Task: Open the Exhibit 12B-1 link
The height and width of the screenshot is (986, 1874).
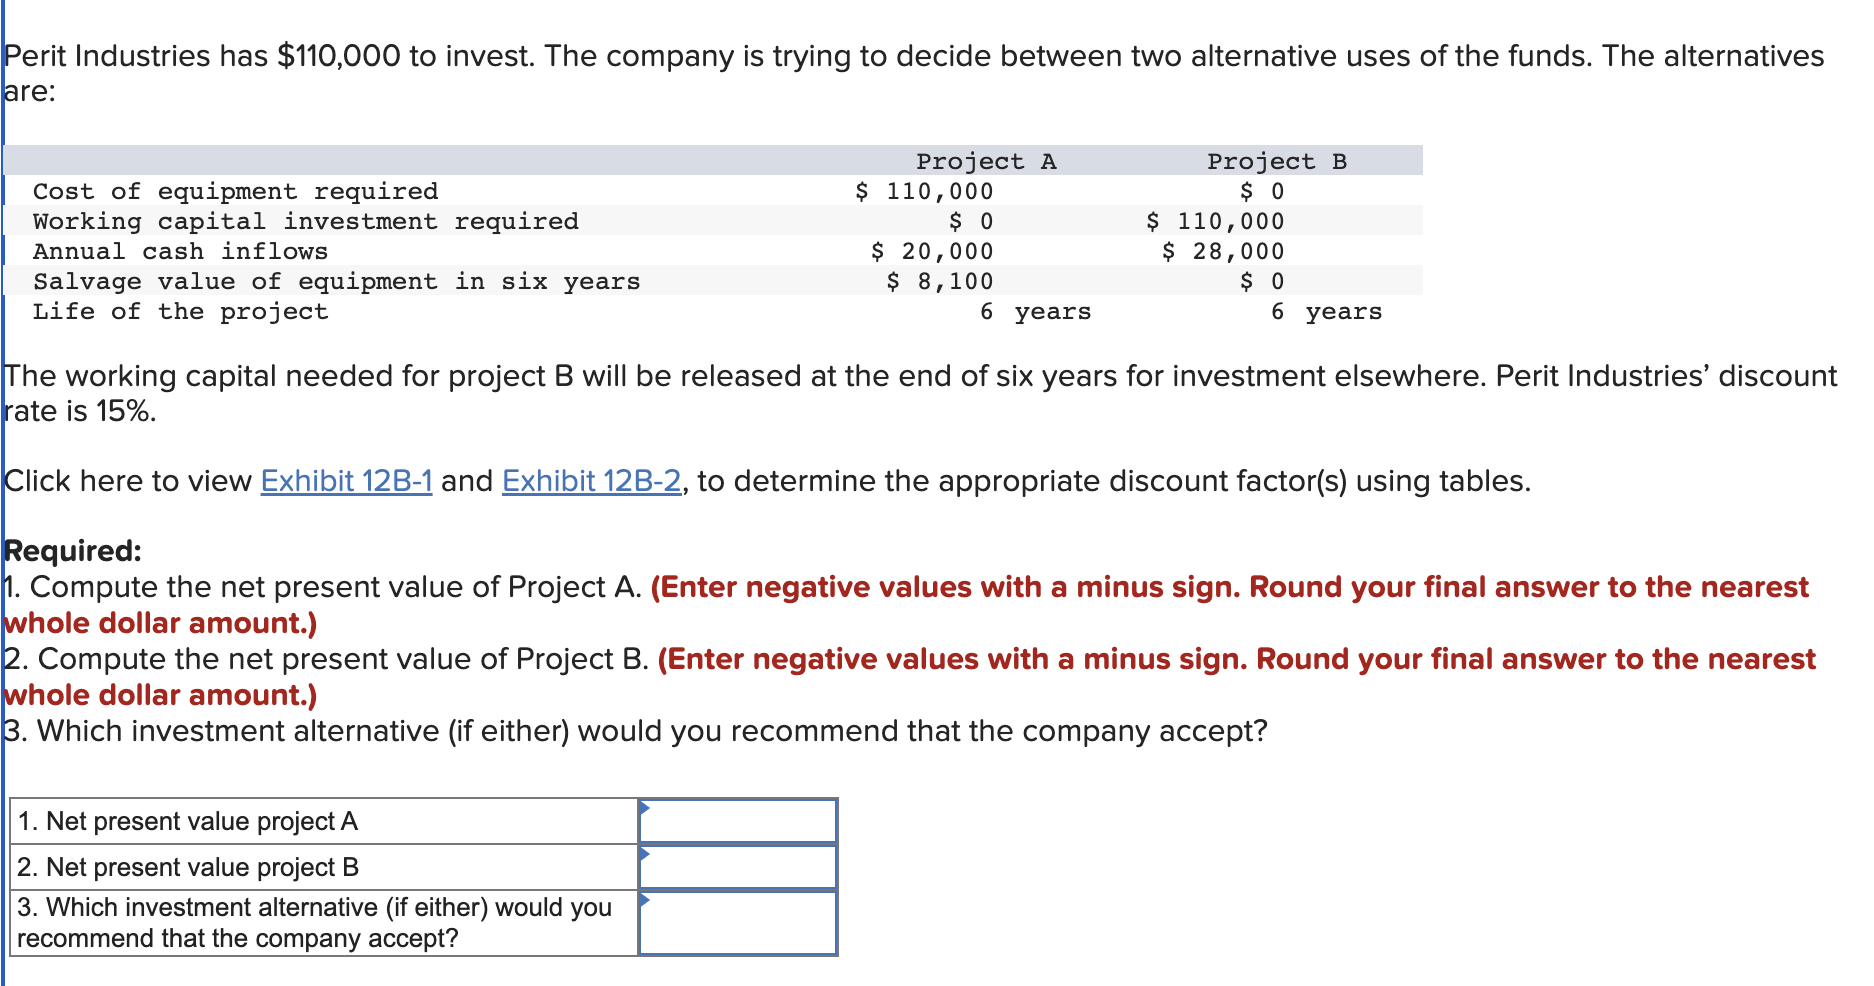Action: click(346, 481)
